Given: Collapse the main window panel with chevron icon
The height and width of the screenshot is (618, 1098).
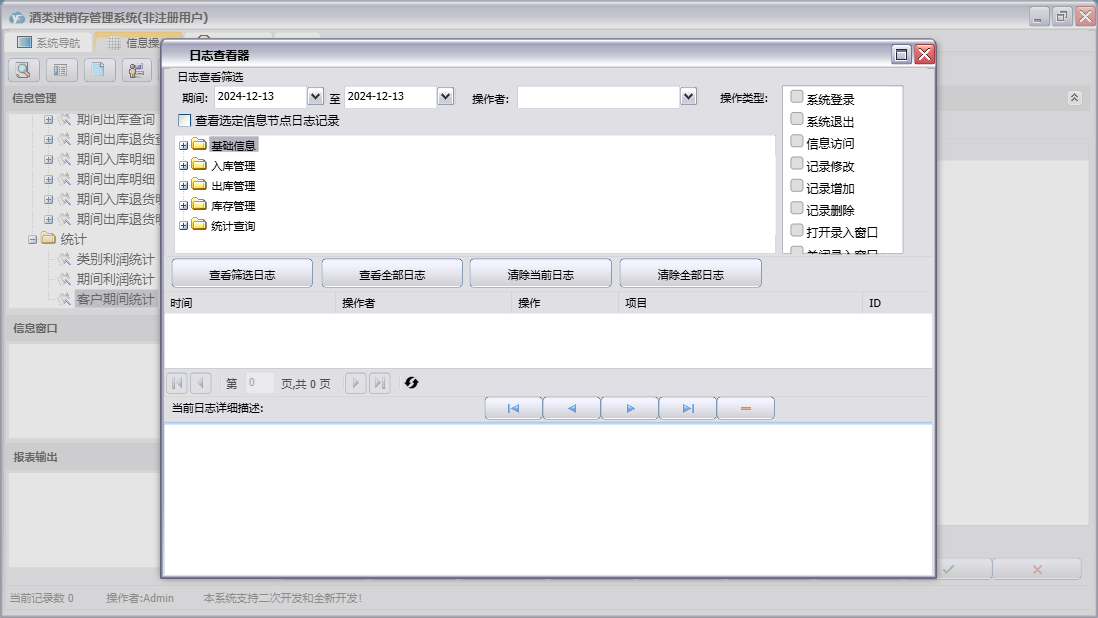Looking at the screenshot, I should (x=1074, y=98).
